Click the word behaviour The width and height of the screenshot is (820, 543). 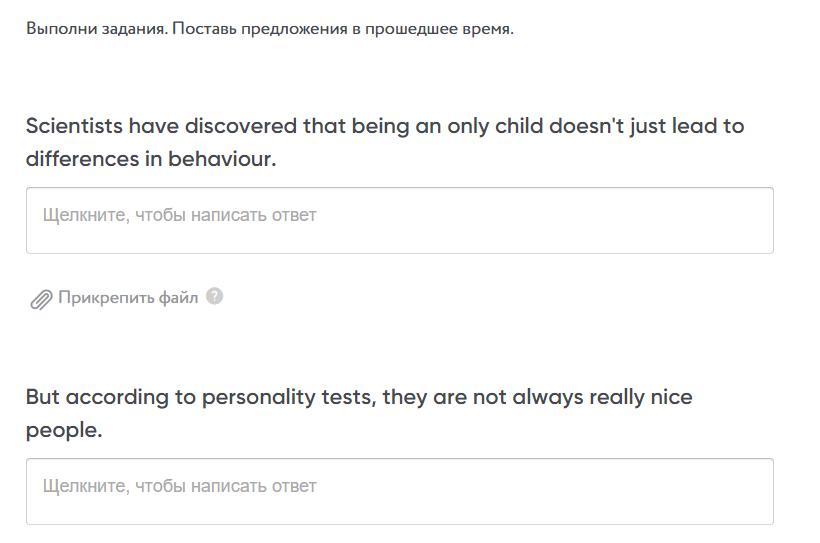tap(221, 159)
